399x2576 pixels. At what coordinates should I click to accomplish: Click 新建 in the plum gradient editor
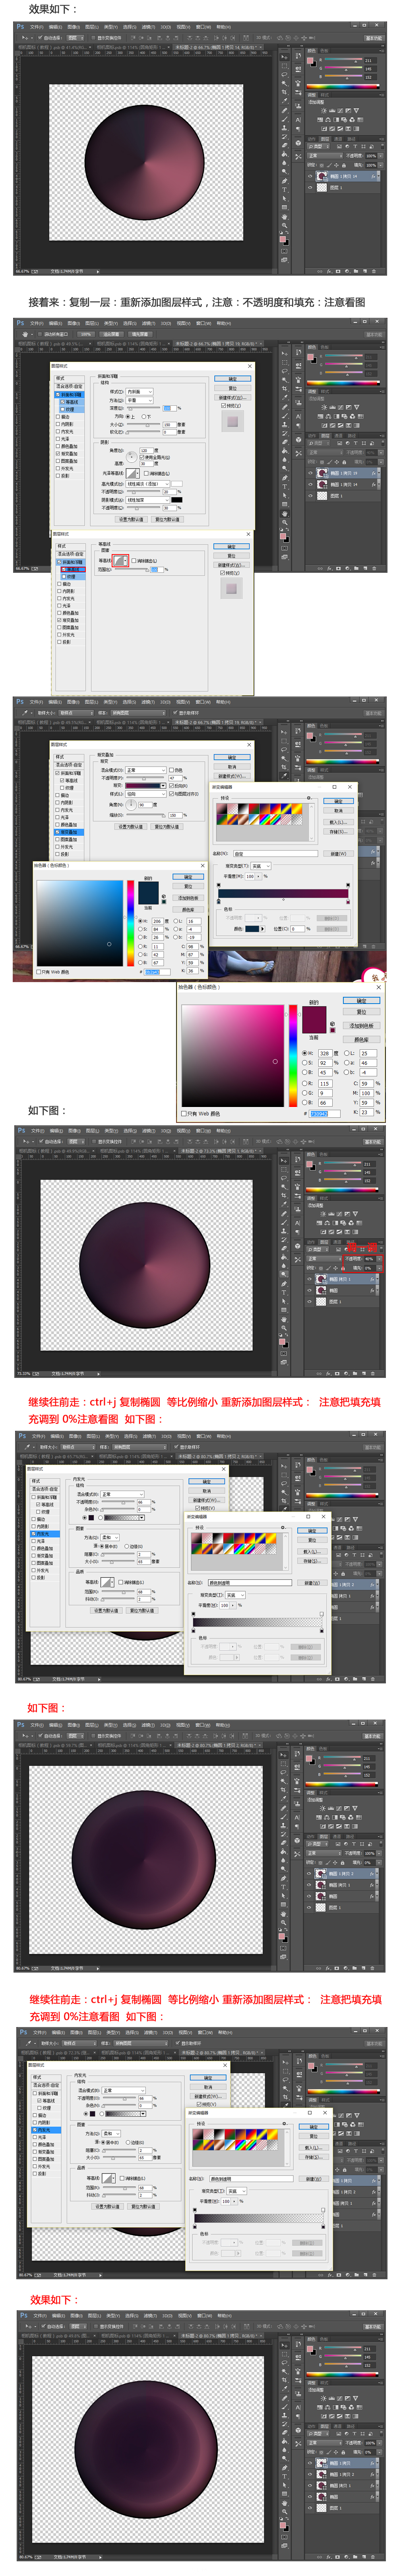[x=338, y=854]
